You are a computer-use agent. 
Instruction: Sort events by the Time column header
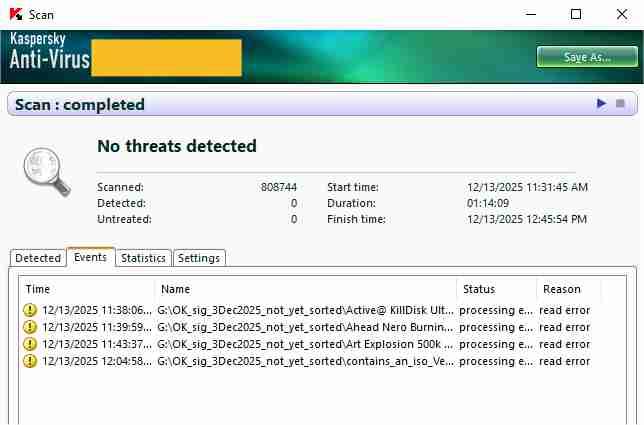[87, 289]
